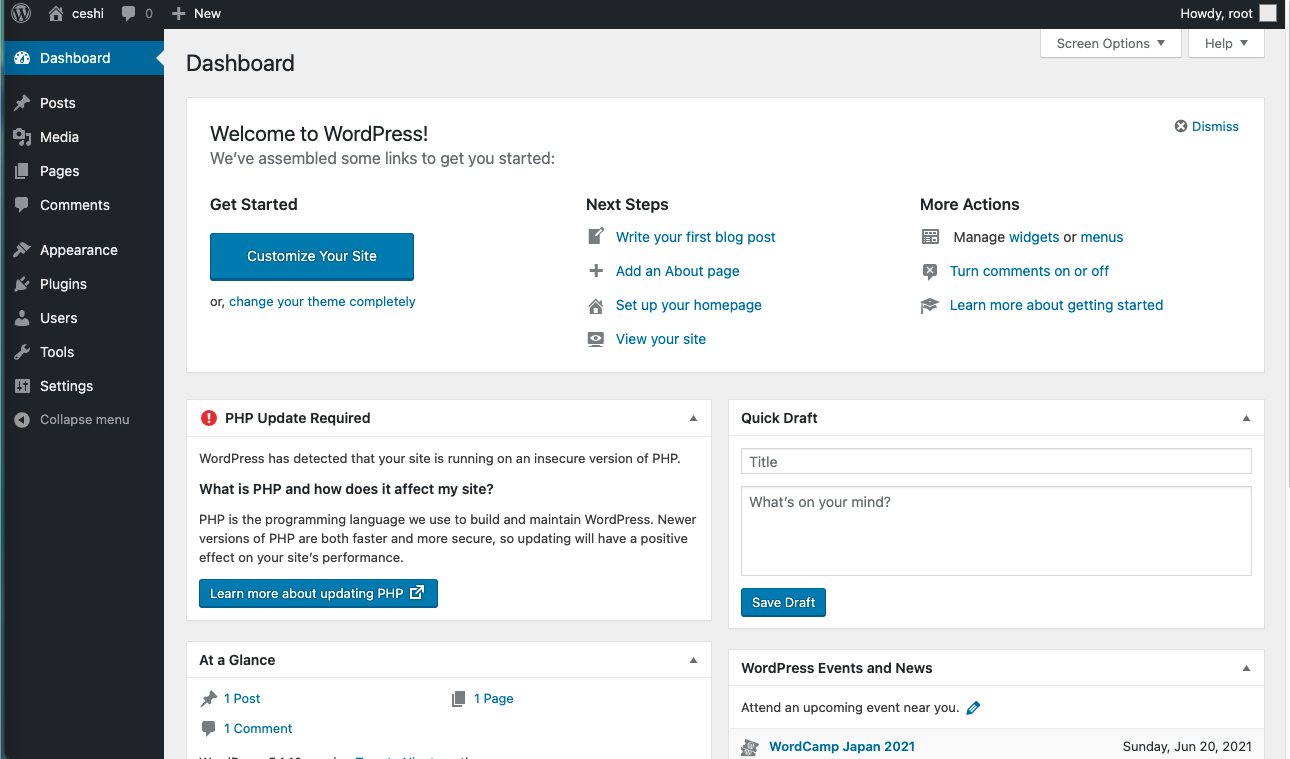
Task: Click the Tools wrench icon
Action: [x=22, y=352]
